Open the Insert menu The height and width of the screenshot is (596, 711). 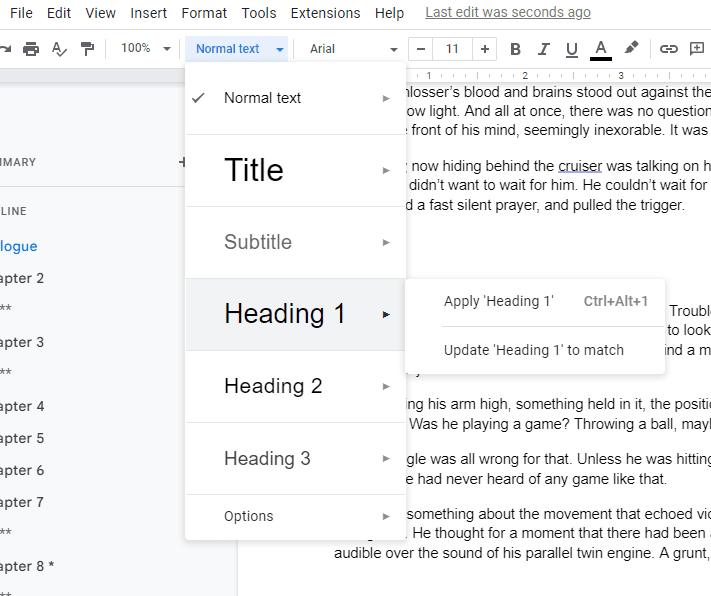coord(149,13)
